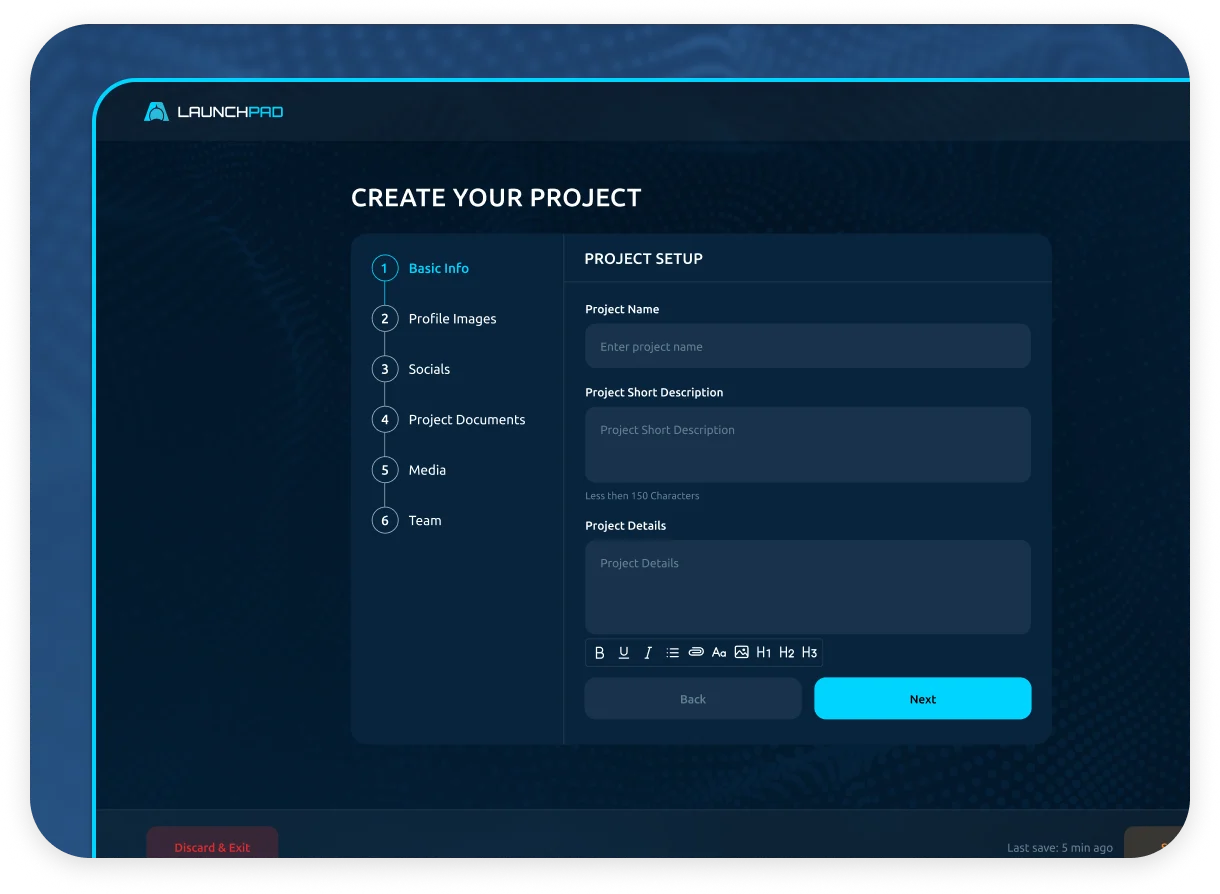Screen dimensions: 1220x894
Task: Jump to Project Documents step
Action: point(466,420)
